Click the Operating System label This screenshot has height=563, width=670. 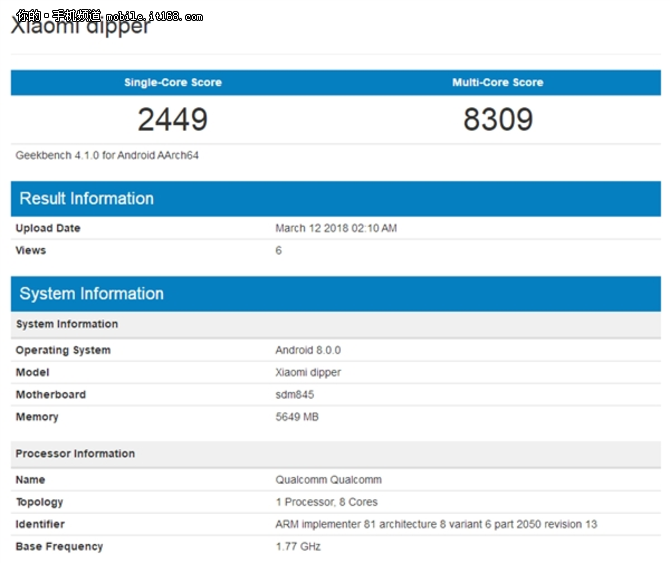point(63,350)
